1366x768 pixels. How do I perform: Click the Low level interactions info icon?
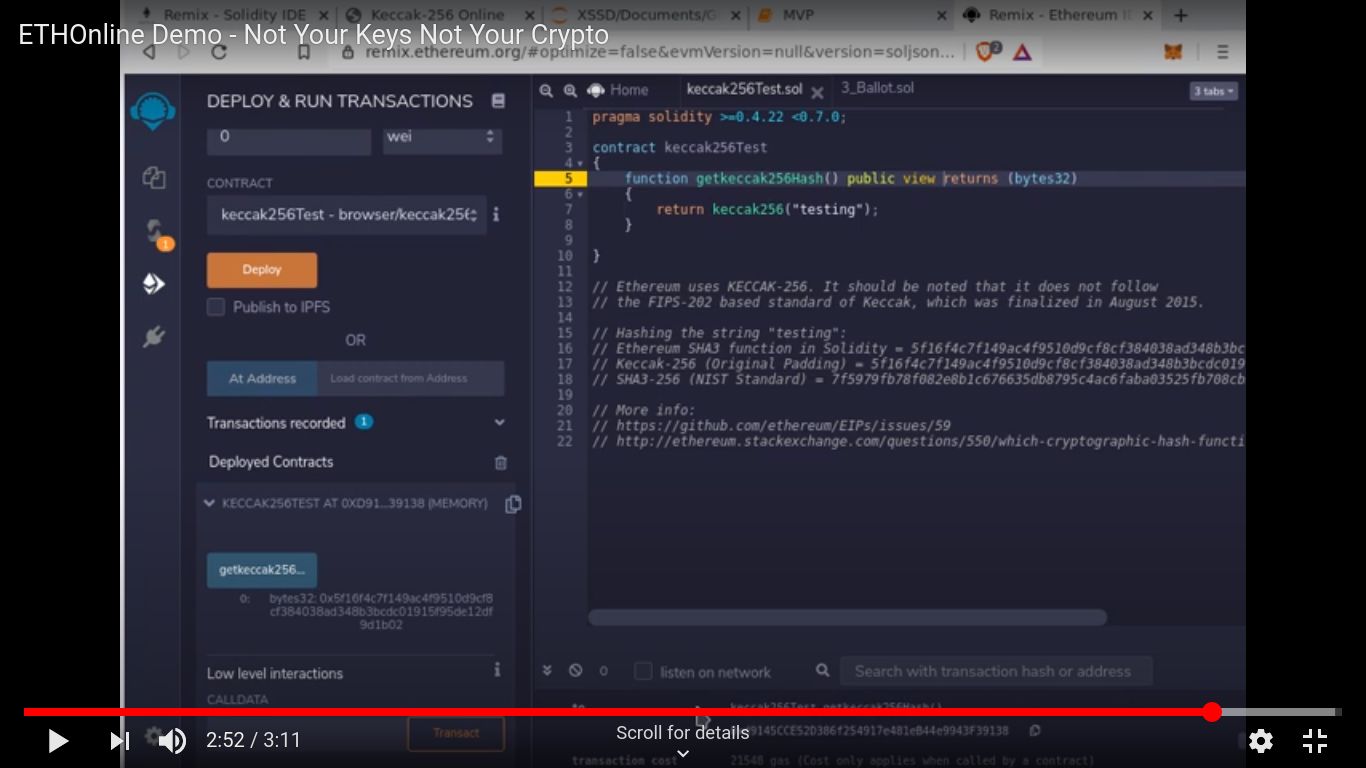(x=497, y=671)
